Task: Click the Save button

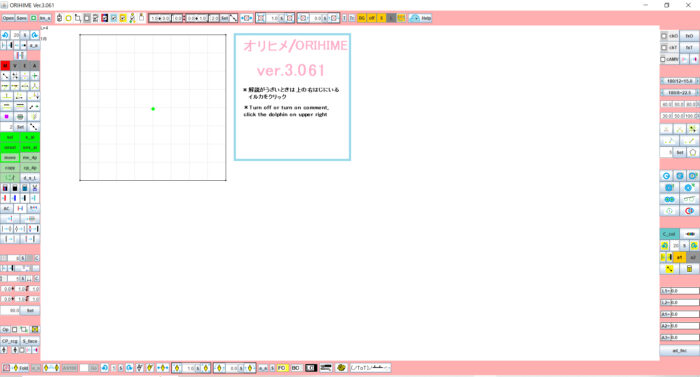Action: [x=21, y=18]
